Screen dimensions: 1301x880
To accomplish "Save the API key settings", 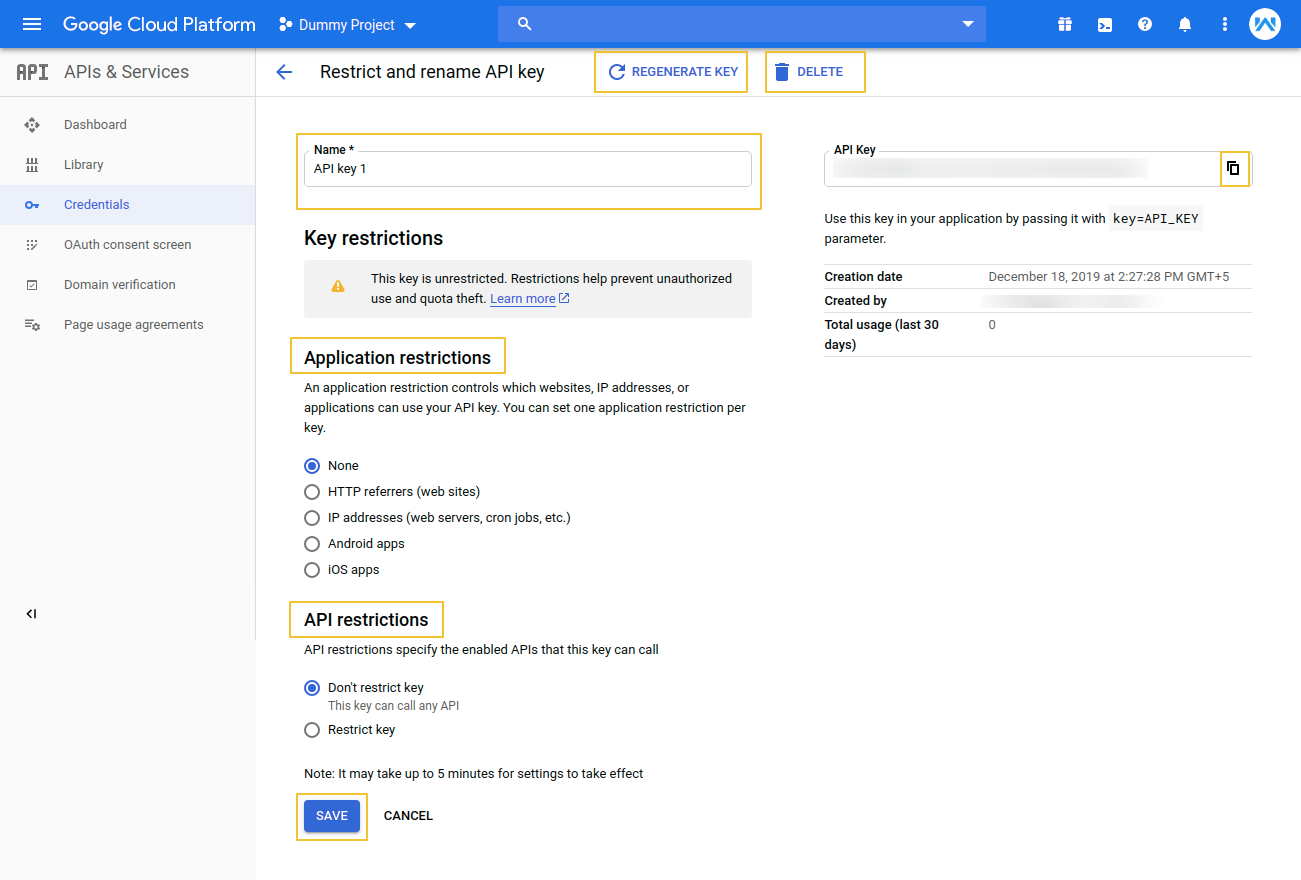I will 332,816.
